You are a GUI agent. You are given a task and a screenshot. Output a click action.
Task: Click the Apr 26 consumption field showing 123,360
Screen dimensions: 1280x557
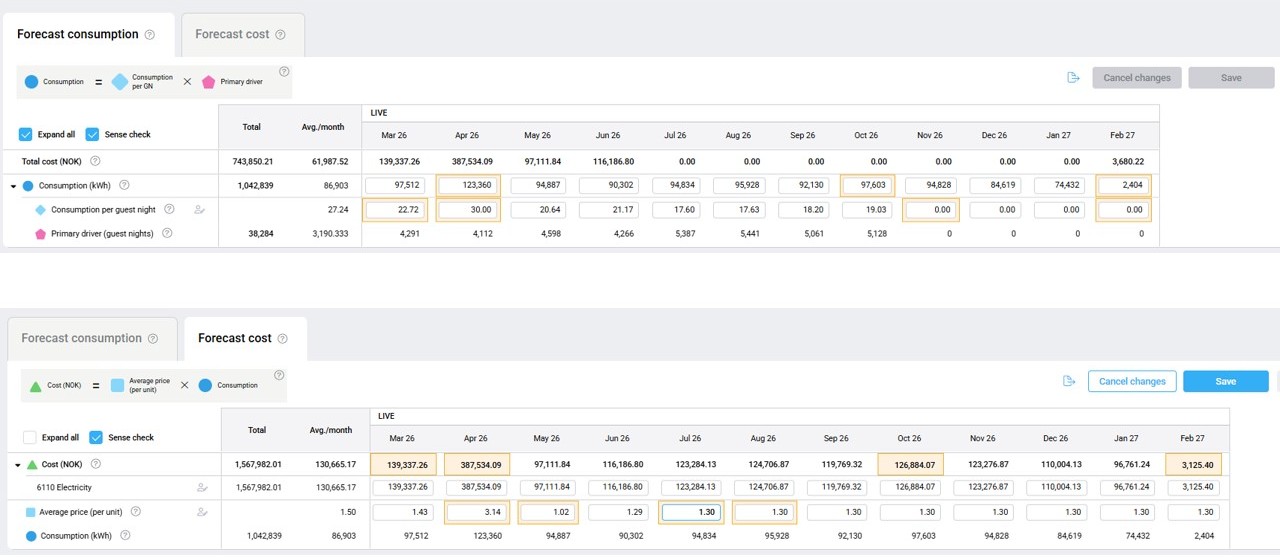465,185
